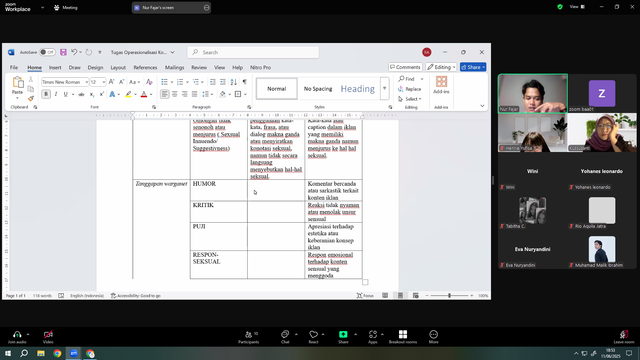Image resolution: width=640 pixels, height=360 pixels.
Task: Apply the No Spacing style
Action: (x=318, y=89)
